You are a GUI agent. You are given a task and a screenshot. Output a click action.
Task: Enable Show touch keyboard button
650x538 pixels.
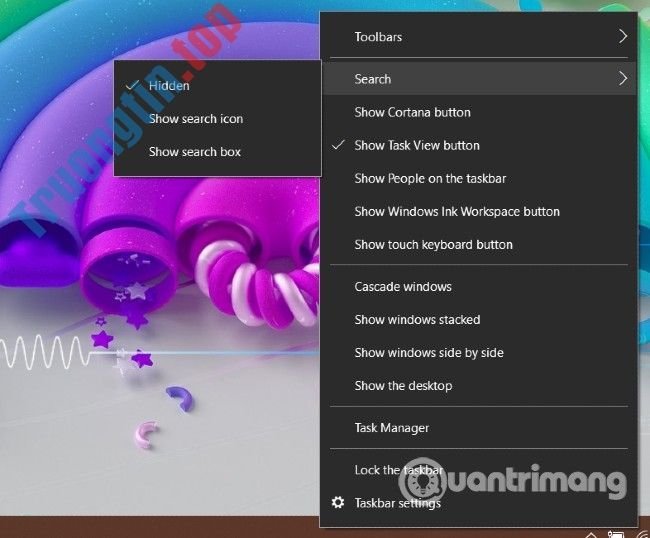tap(433, 244)
